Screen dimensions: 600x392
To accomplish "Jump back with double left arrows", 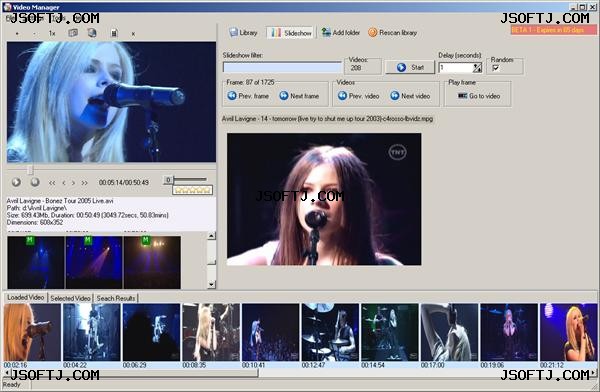I will 52,183.
